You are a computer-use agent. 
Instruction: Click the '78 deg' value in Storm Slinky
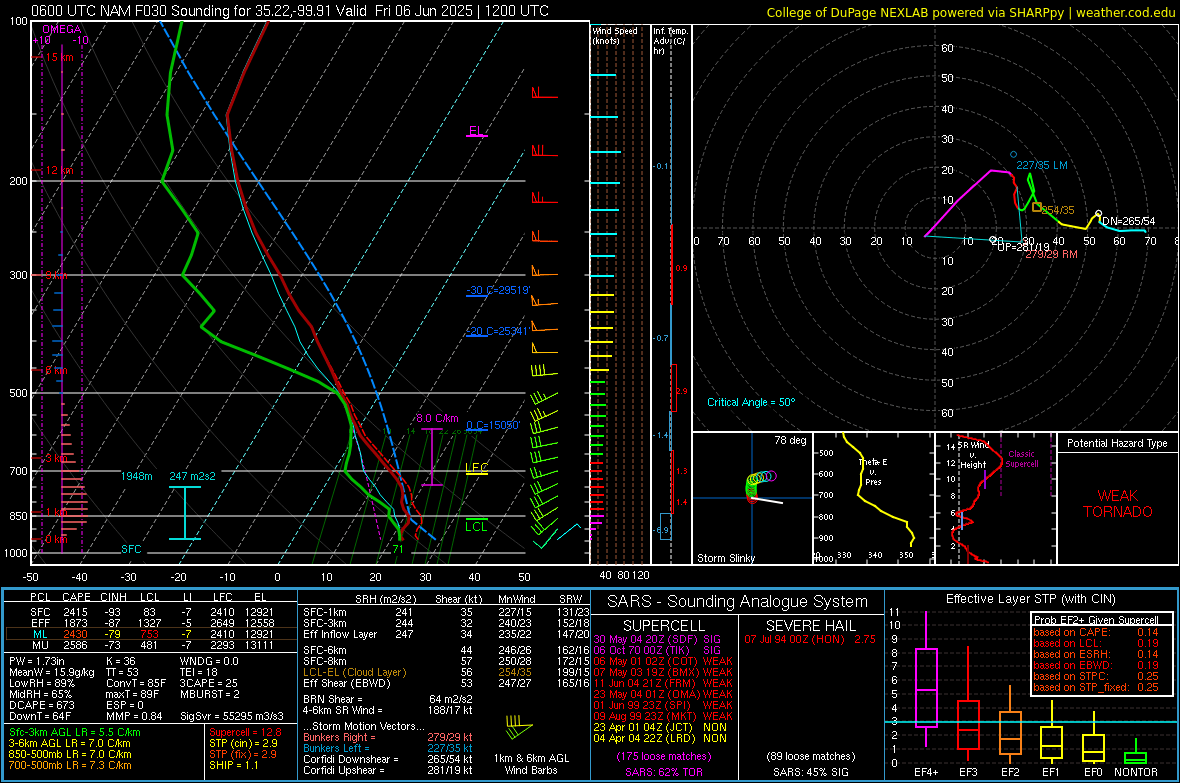(x=790, y=440)
